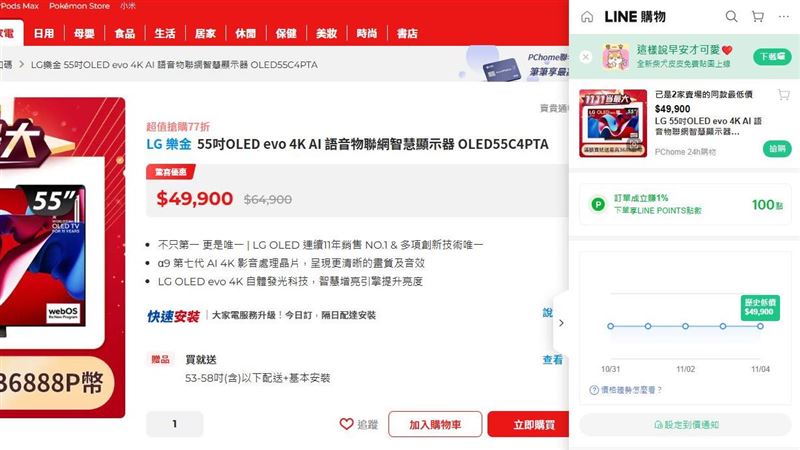
Task: Select the 居家 category tab
Action: click(x=205, y=34)
